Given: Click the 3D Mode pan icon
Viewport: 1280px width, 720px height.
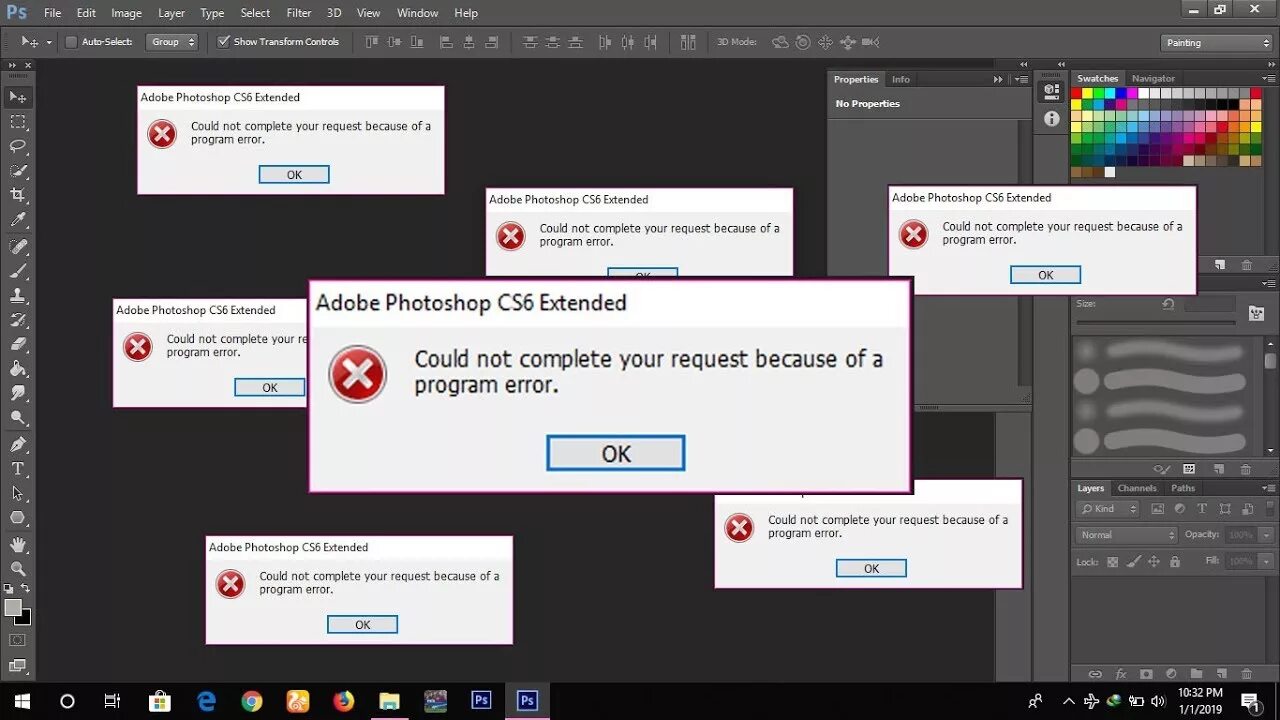Looking at the screenshot, I should 825,42.
